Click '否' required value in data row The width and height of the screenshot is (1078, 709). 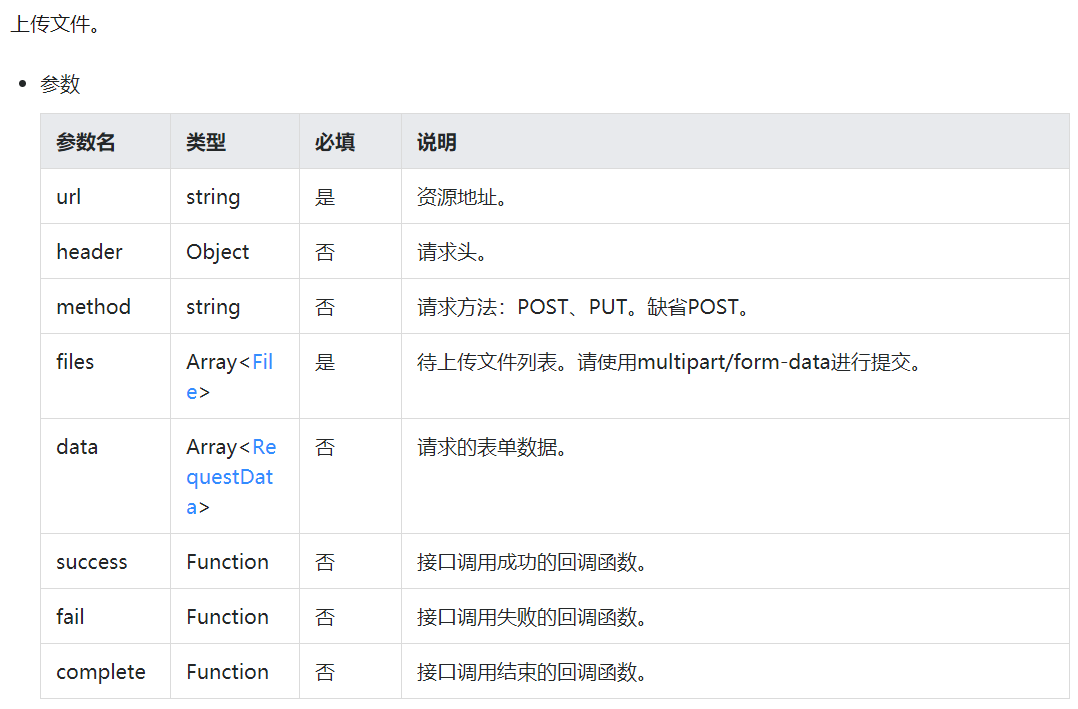(324, 448)
